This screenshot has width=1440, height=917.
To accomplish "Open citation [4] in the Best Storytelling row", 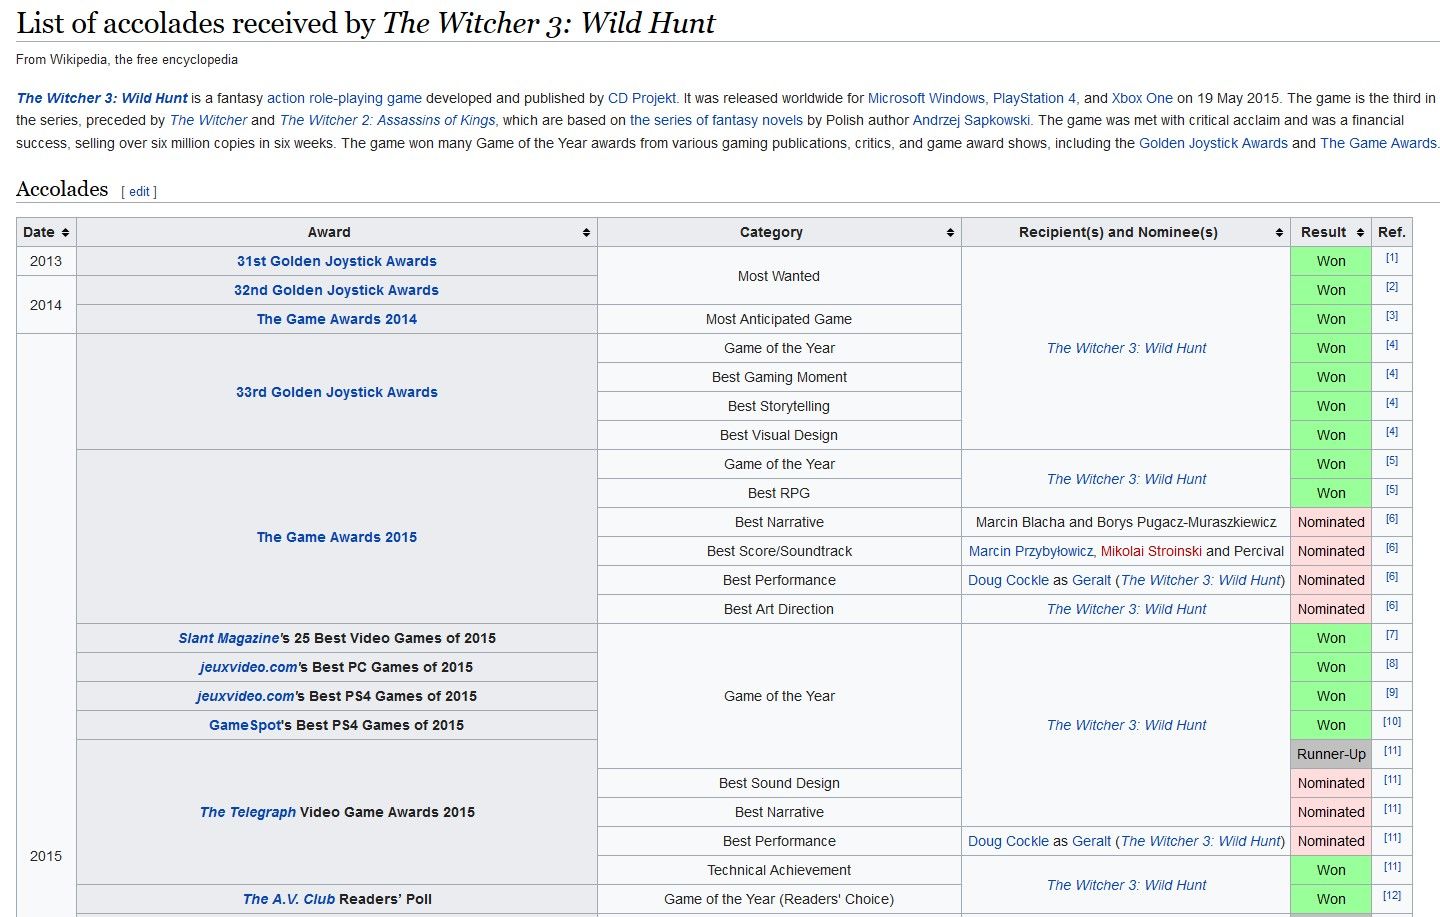I will (1392, 403).
